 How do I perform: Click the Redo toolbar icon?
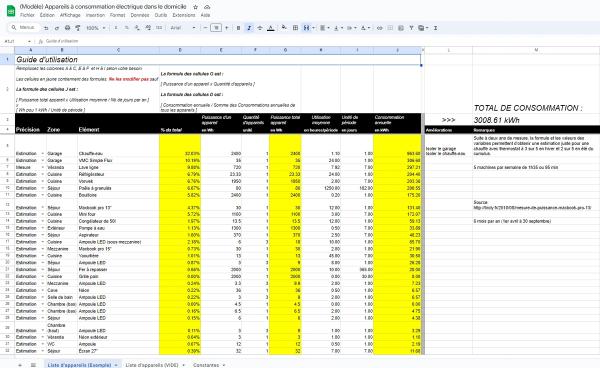(x=57, y=28)
